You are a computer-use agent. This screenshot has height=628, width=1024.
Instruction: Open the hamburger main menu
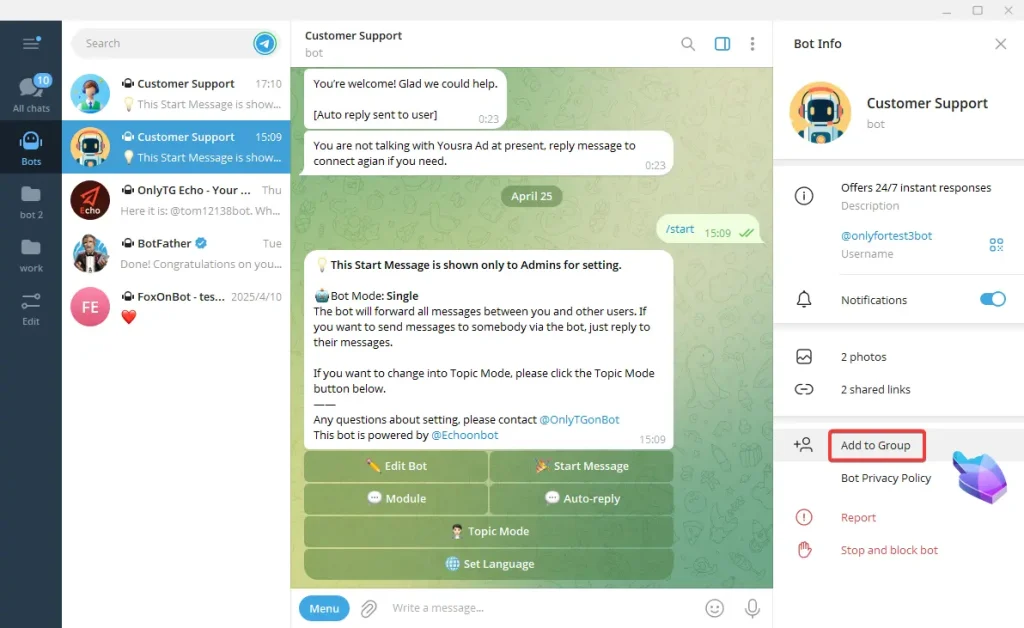[31, 43]
